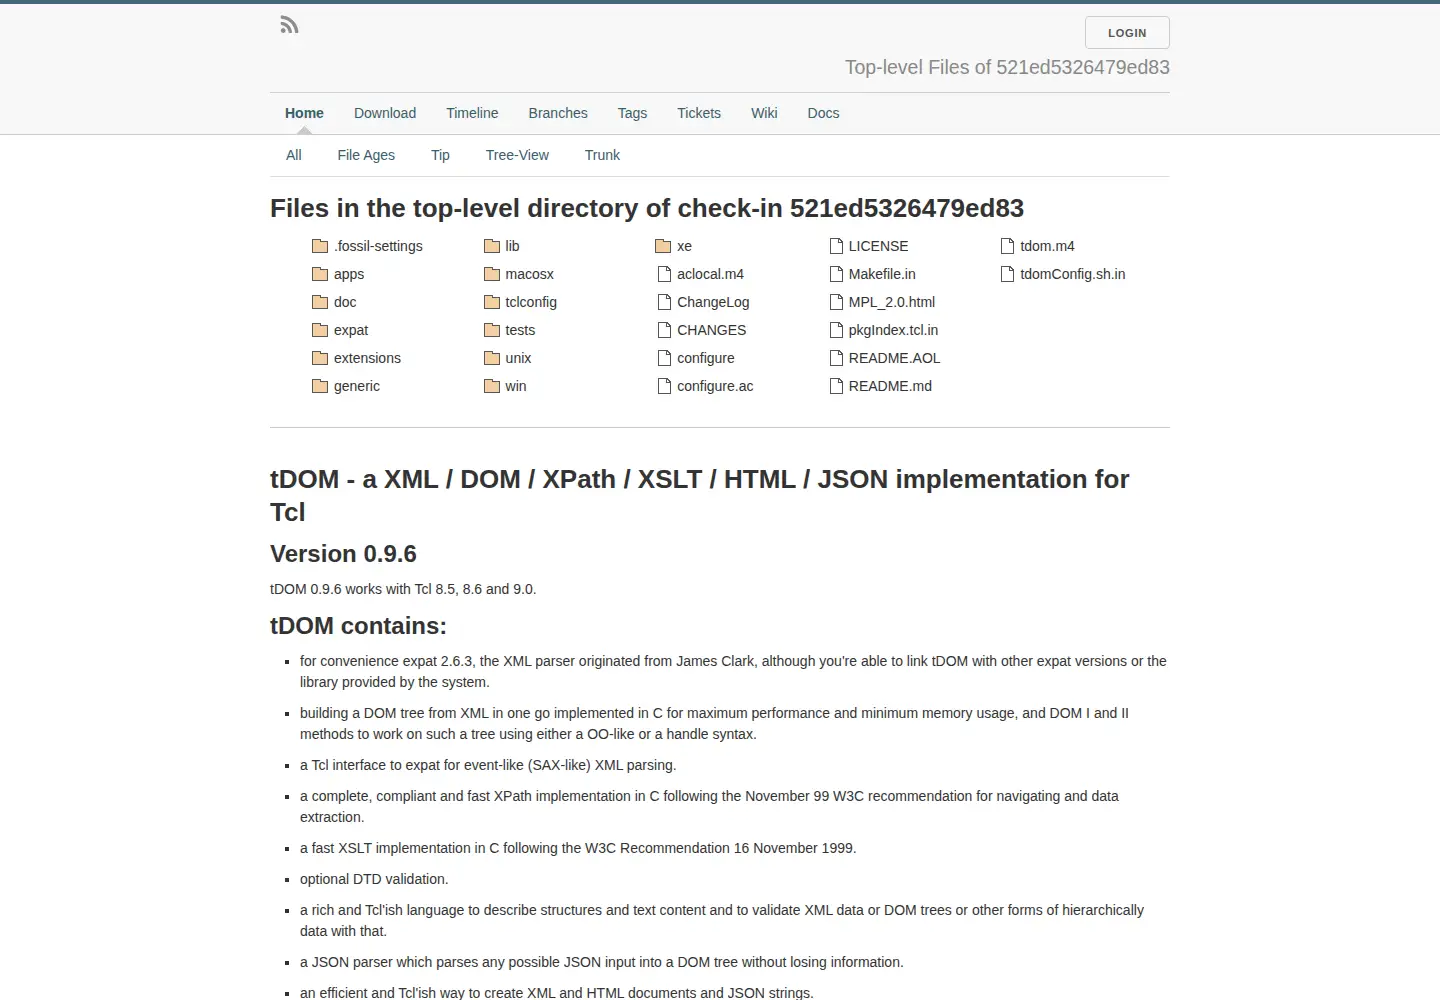Image resolution: width=1440 pixels, height=1000 pixels.
Task: Open the Tags tab
Action: point(632,113)
